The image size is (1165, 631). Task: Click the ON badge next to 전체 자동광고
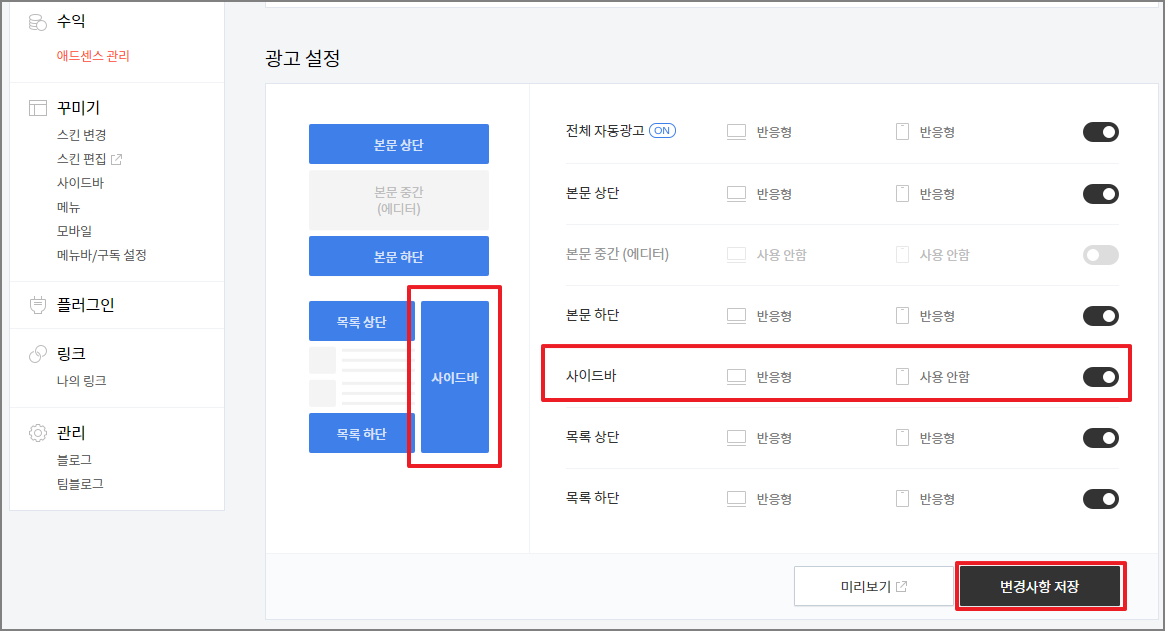[664, 130]
